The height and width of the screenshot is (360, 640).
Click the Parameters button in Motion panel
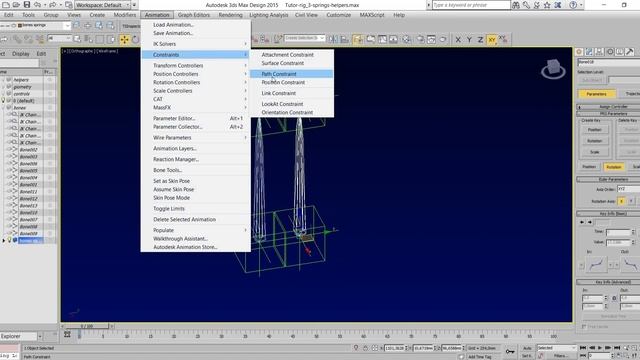(596, 94)
